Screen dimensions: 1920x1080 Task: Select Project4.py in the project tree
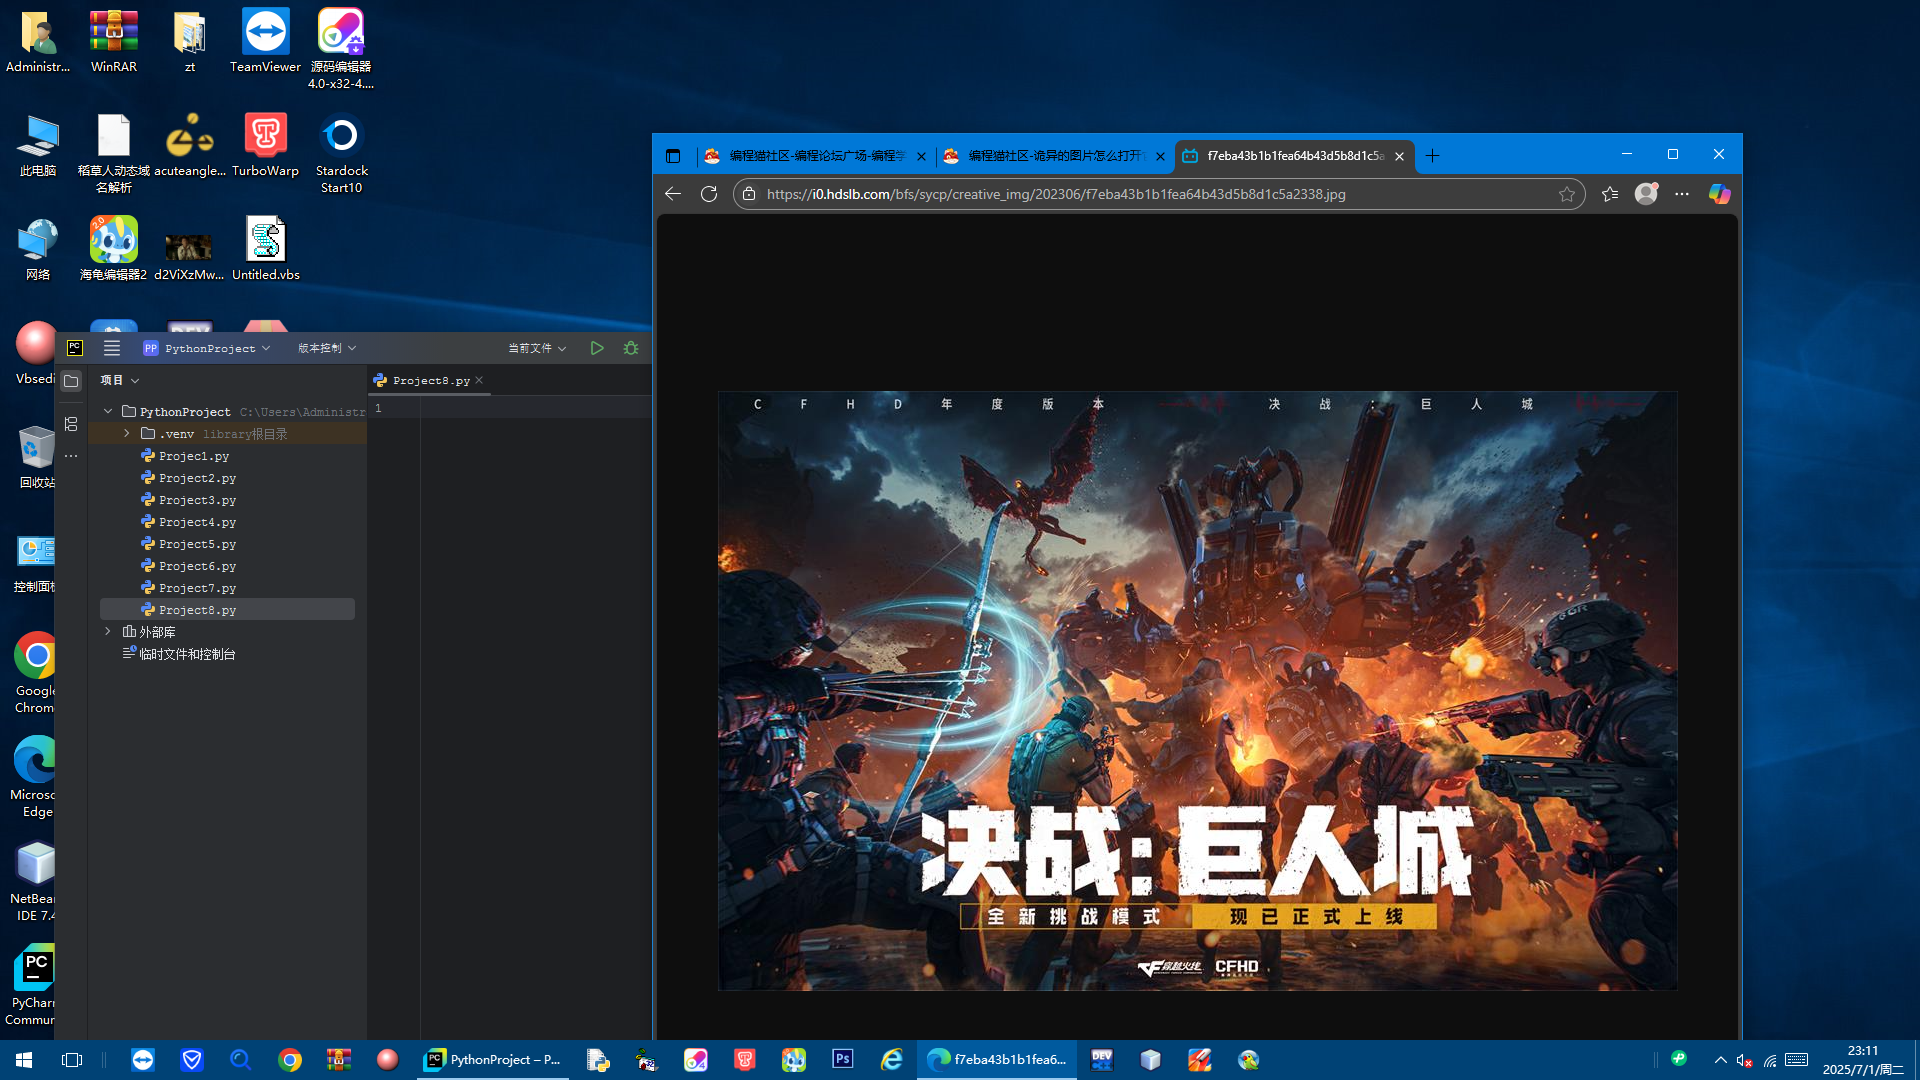[197, 522]
